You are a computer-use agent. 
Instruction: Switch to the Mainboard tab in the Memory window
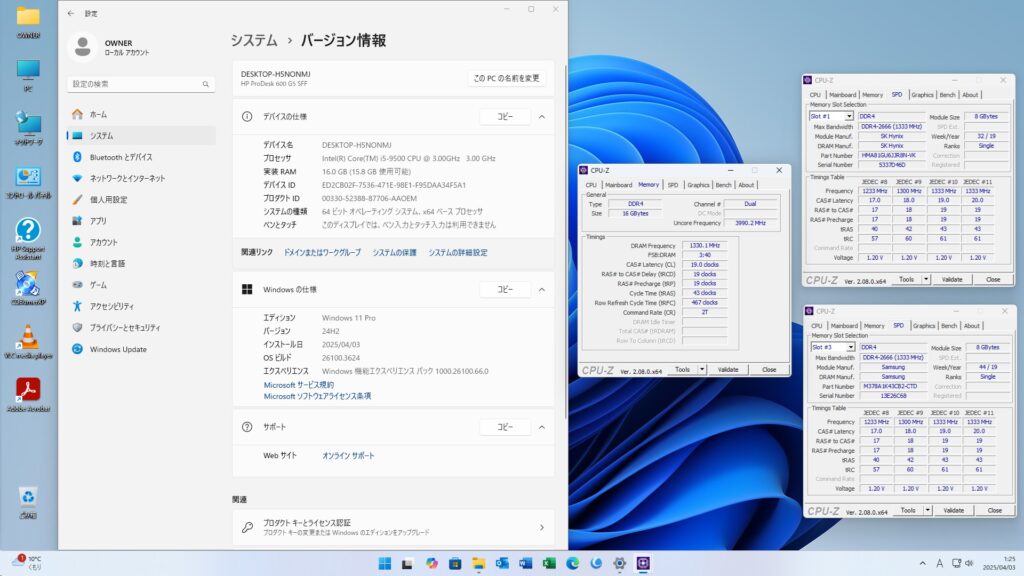tap(618, 185)
